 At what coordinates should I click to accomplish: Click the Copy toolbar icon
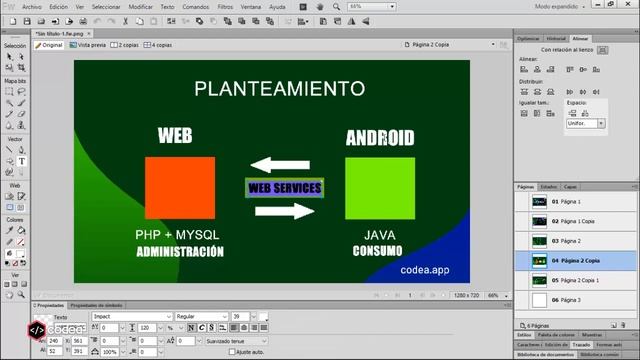140,21
